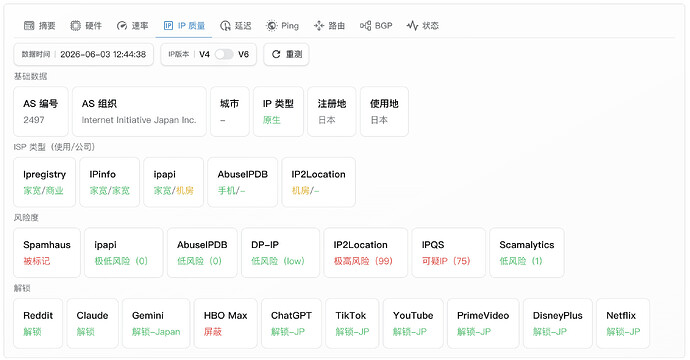
Task: Click the AbuseIPDB 手机 ISP card
Action: point(242,182)
